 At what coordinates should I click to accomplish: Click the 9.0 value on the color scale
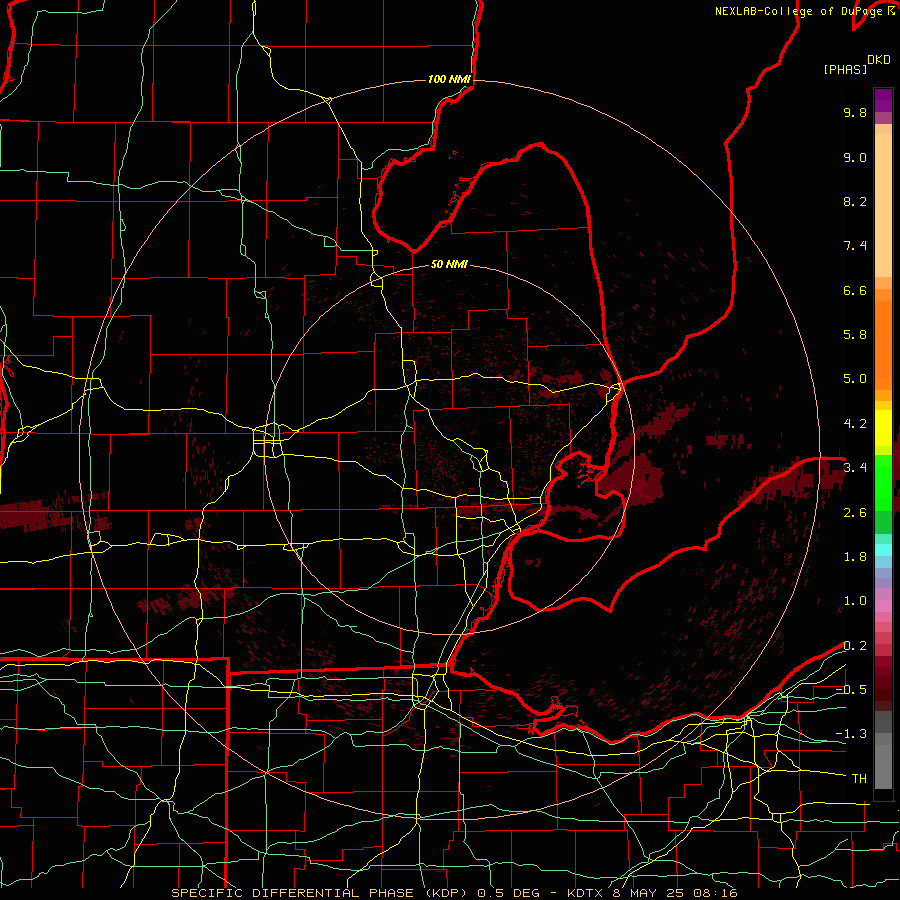(855, 157)
